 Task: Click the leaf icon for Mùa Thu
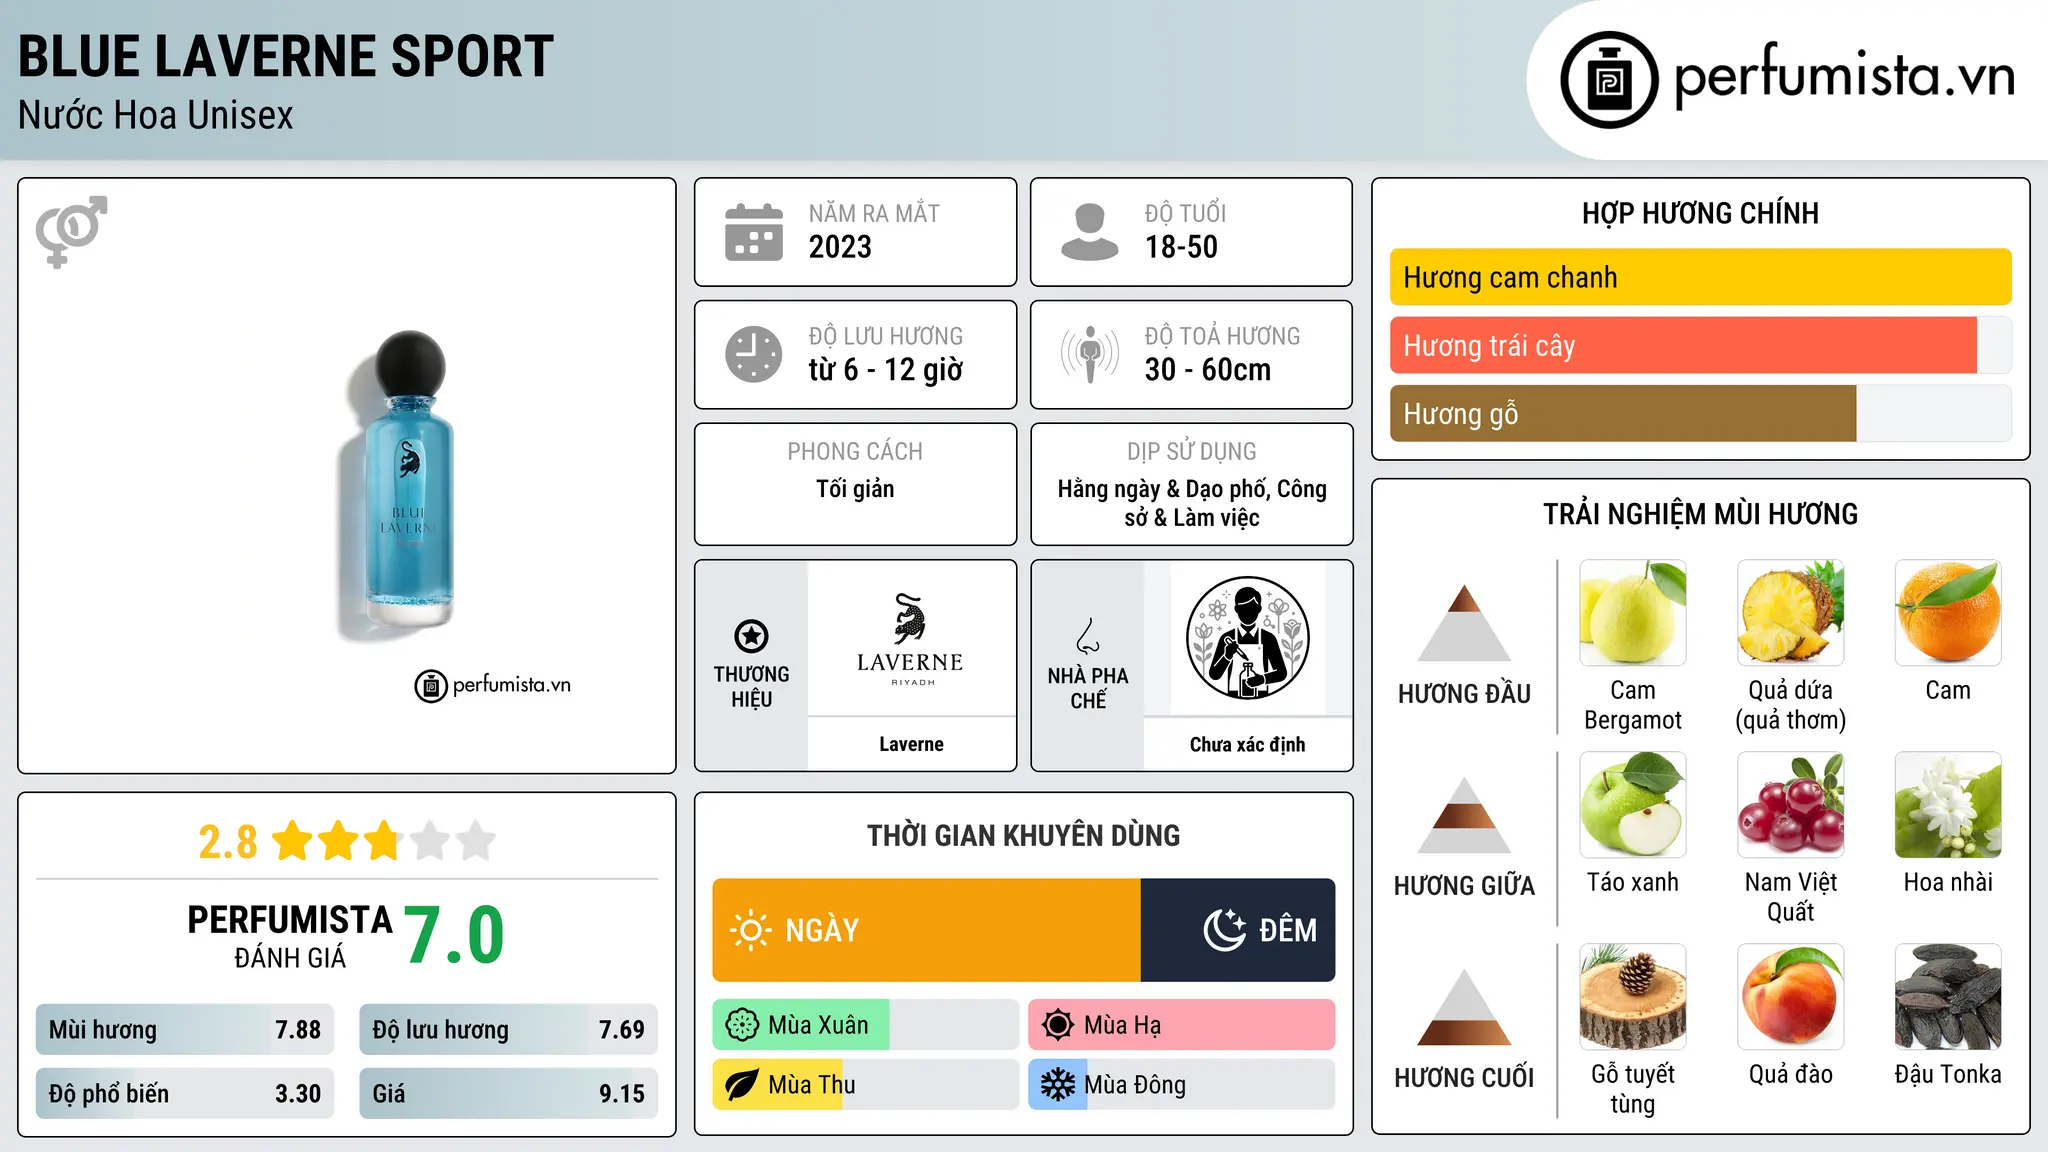pyautogui.click(x=742, y=1085)
